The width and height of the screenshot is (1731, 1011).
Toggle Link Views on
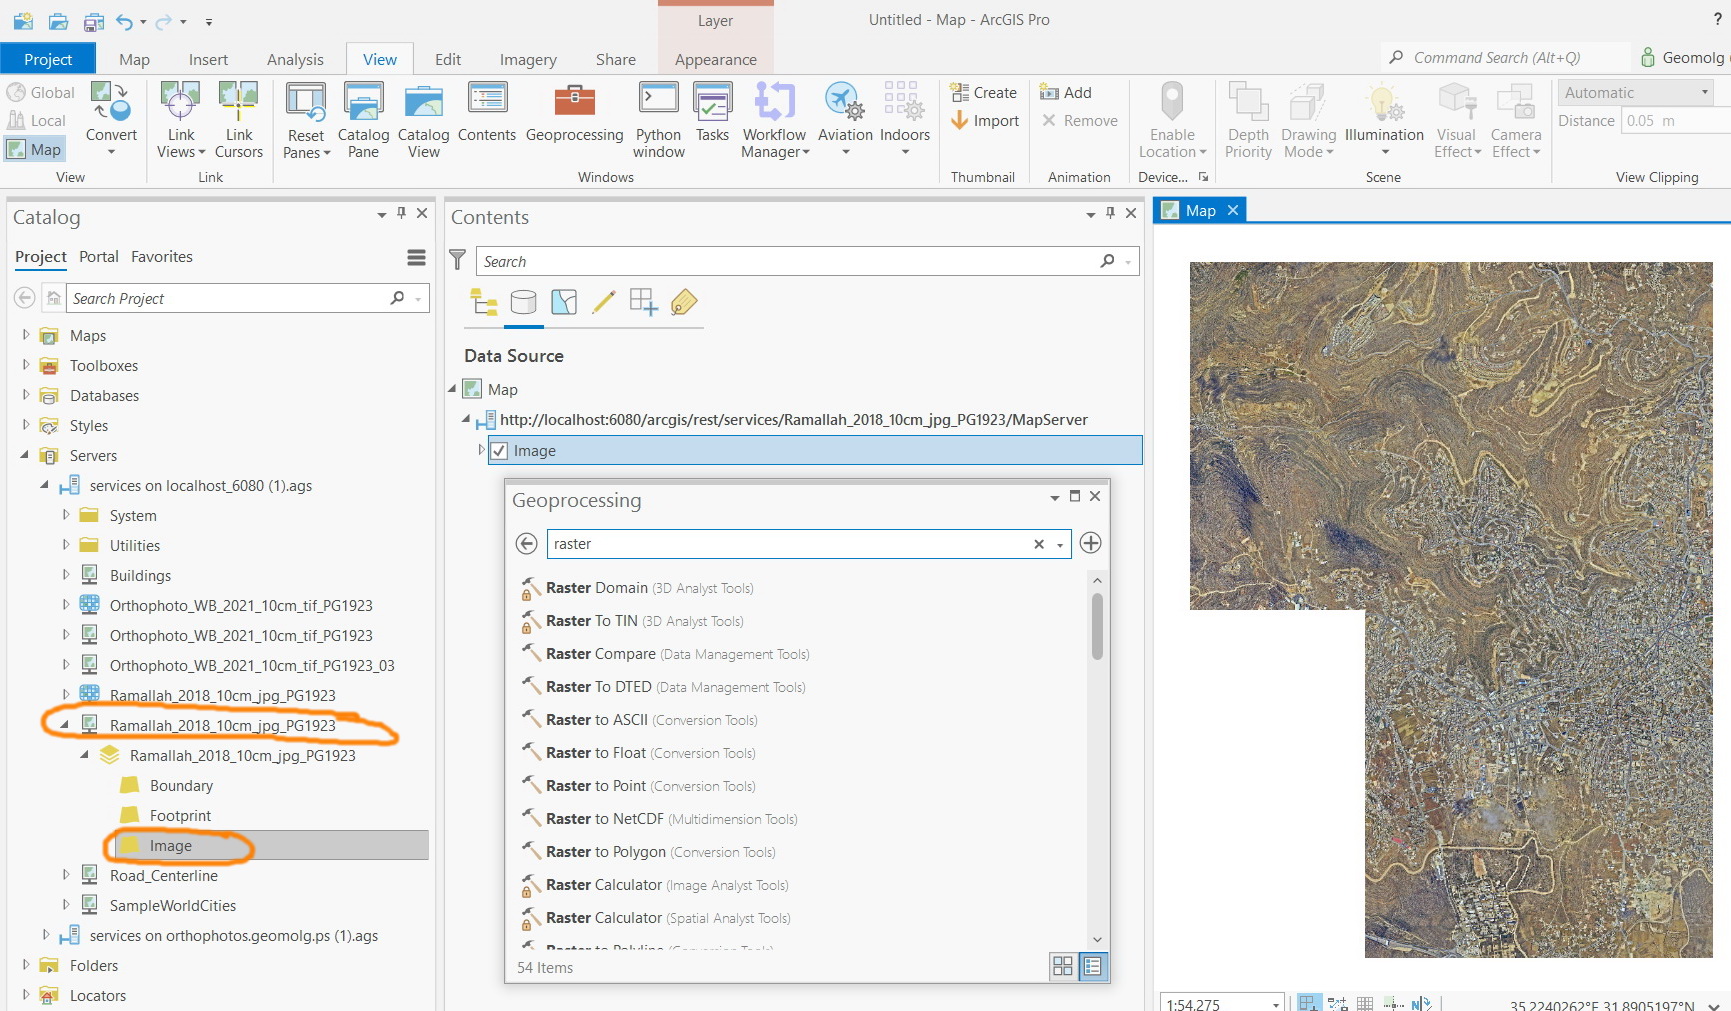[180, 110]
